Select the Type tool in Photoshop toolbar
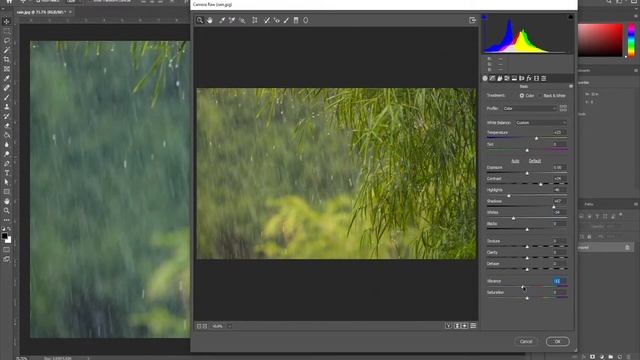Screen dimensions: 640x360 7,173
